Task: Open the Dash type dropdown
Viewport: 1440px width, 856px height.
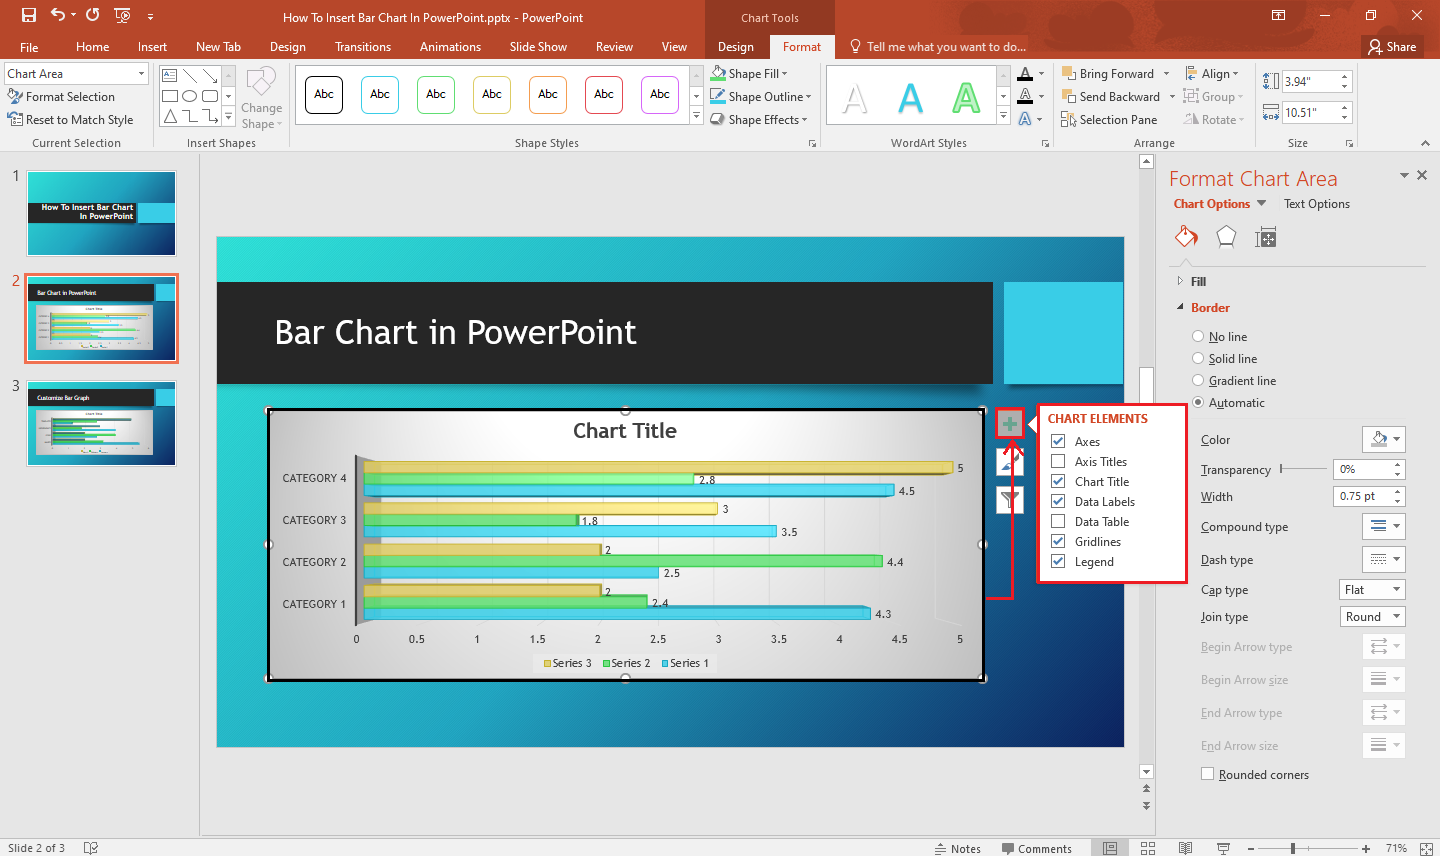Action: (x=1383, y=559)
